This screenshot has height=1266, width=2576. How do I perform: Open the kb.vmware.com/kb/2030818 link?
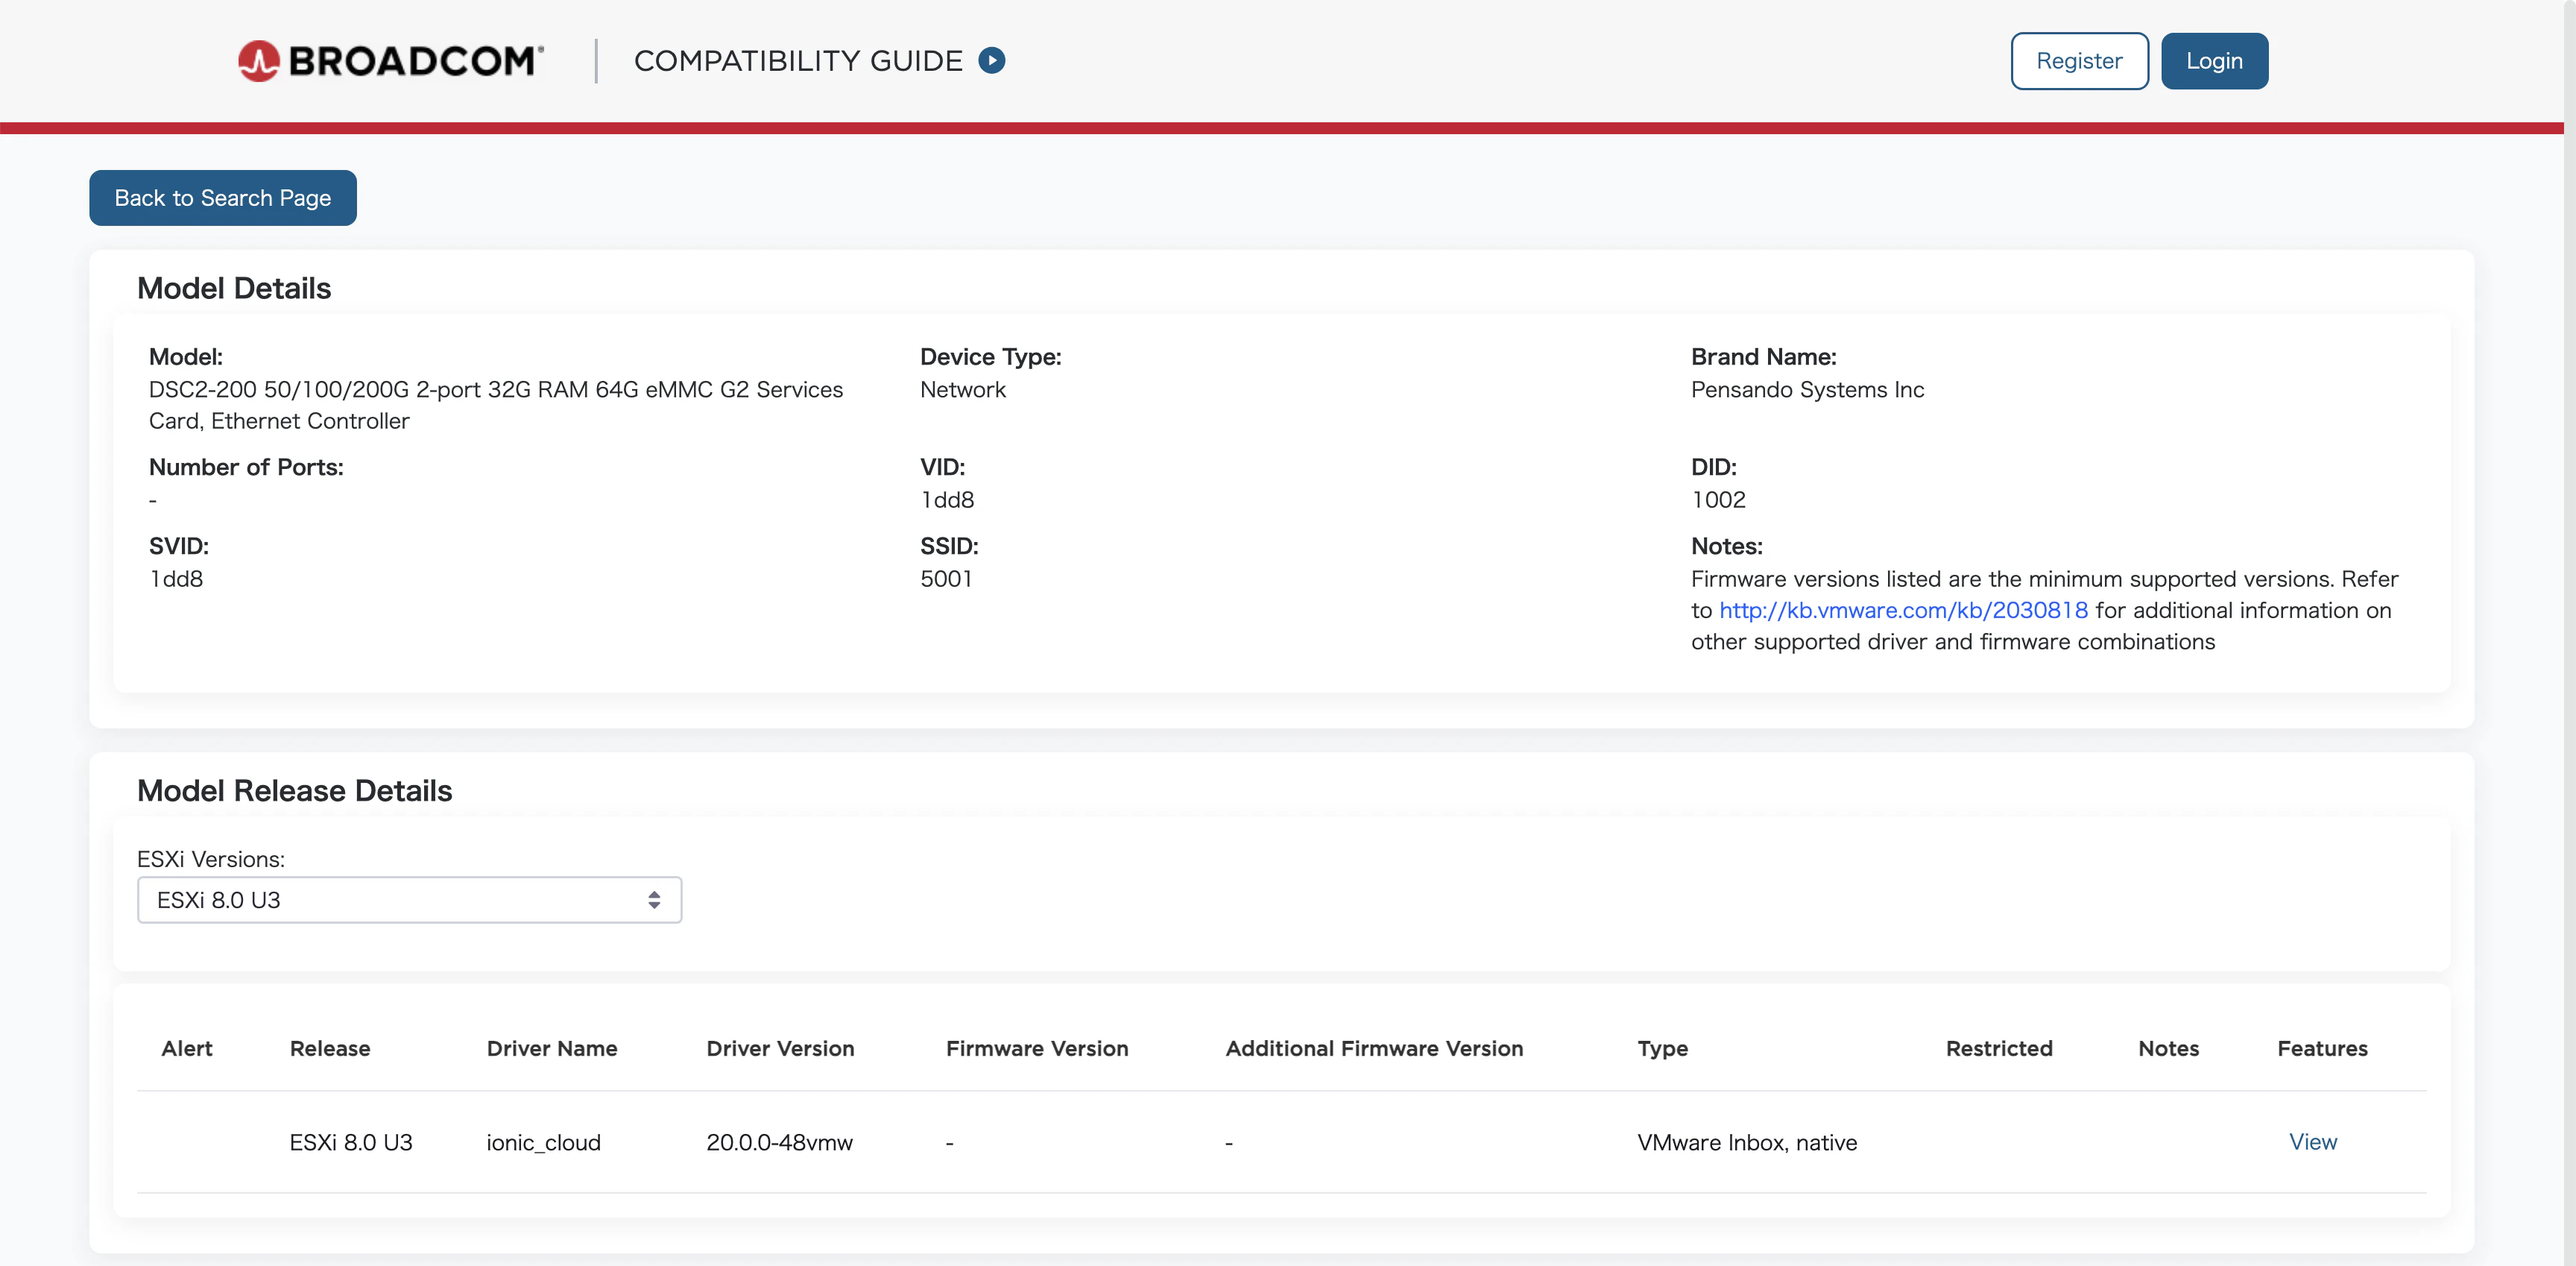point(1903,610)
